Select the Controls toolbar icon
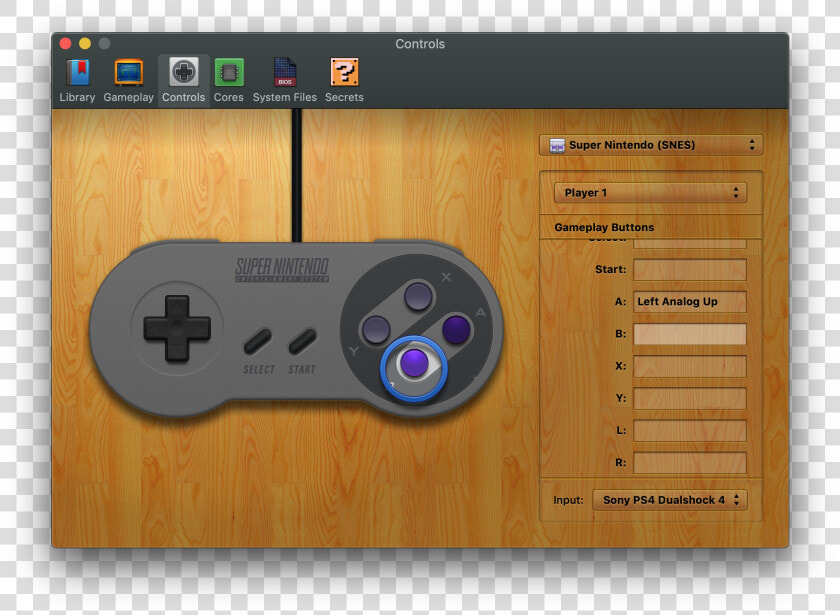The height and width of the screenshot is (615, 840). pyautogui.click(x=184, y=80)
